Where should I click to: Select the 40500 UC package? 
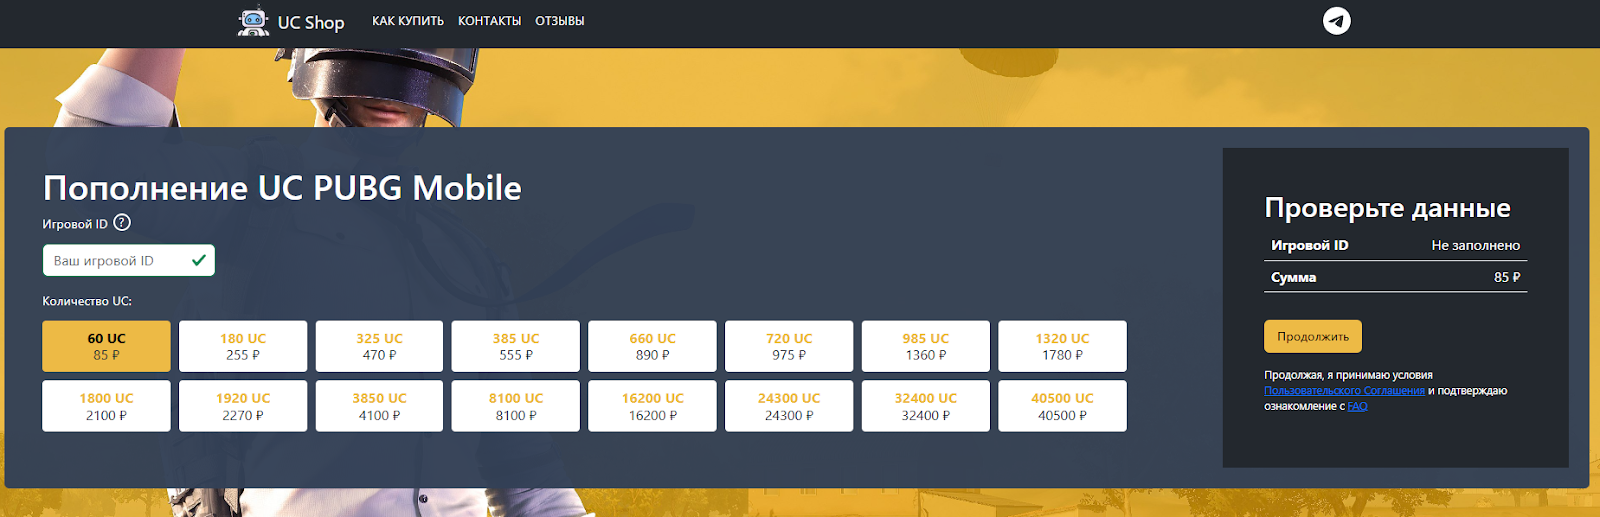tap(1062, 406)
